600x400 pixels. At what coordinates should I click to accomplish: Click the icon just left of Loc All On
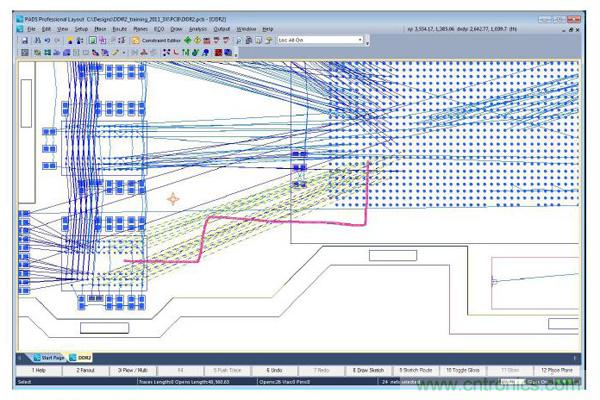[268, 40]
